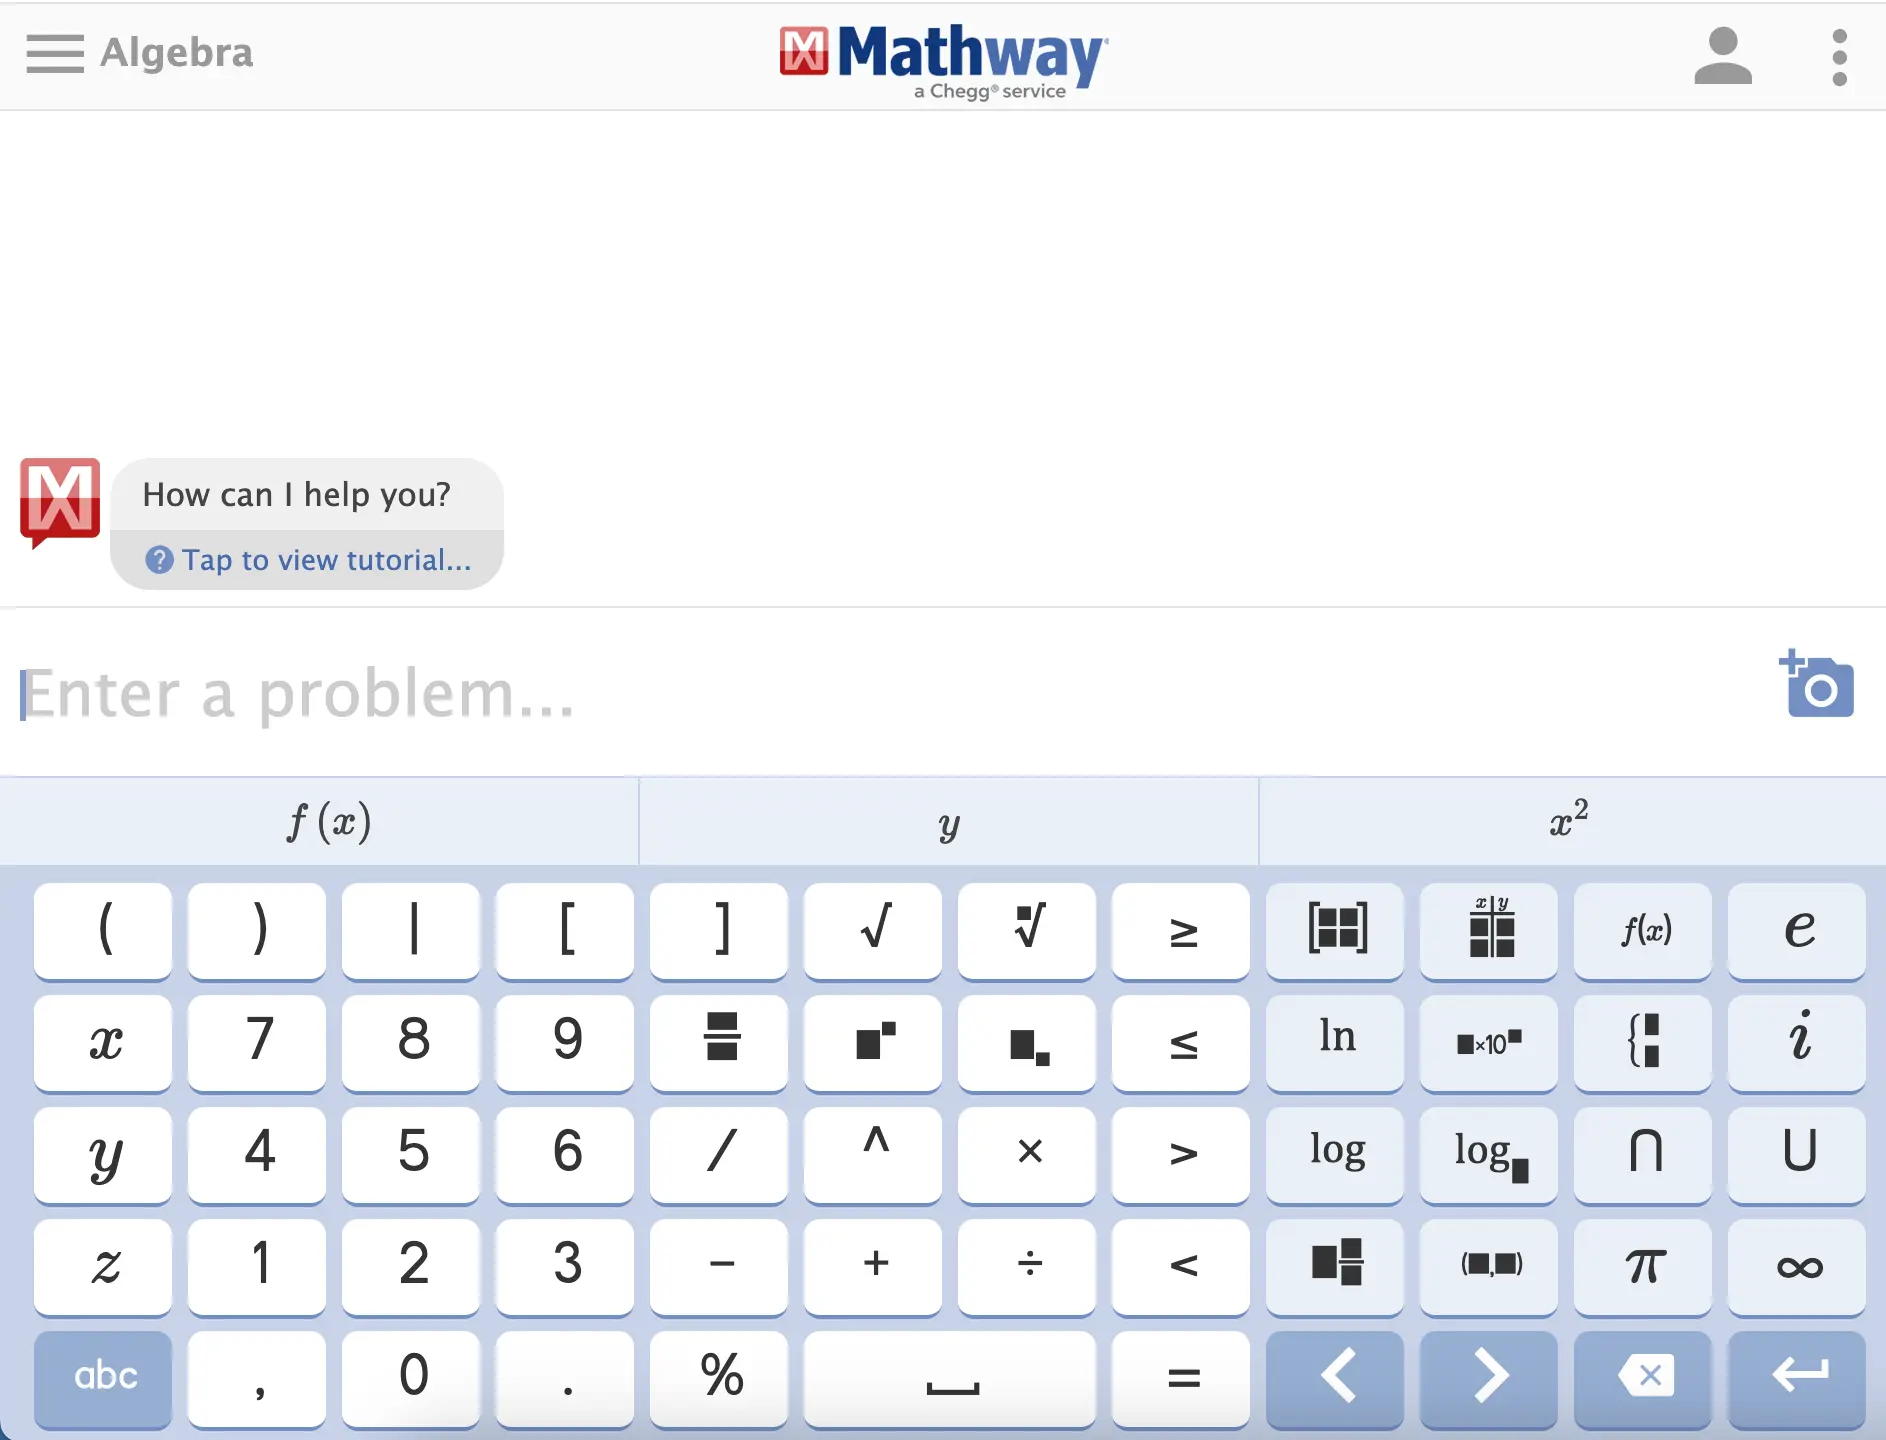Tap the space bar key
This screenshot has height=1440, width=1886.
pos(950,1378)
